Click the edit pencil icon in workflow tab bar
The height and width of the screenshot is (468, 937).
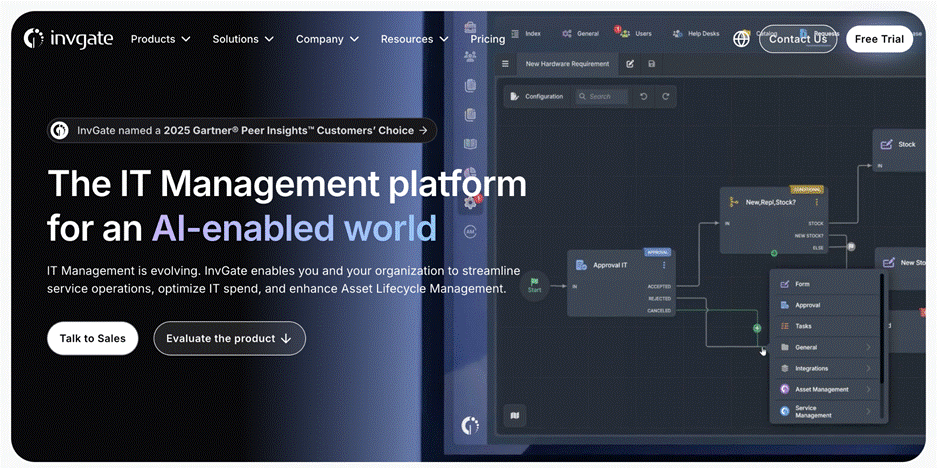point(630,64)
